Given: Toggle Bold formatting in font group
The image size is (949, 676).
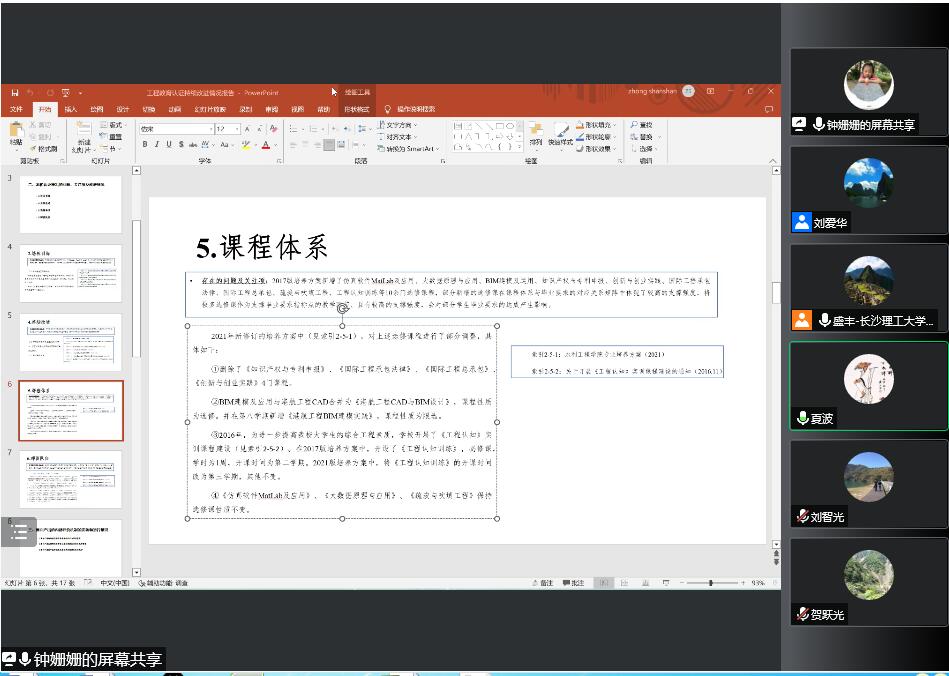Looking at the screenshot, I should 145,144.
